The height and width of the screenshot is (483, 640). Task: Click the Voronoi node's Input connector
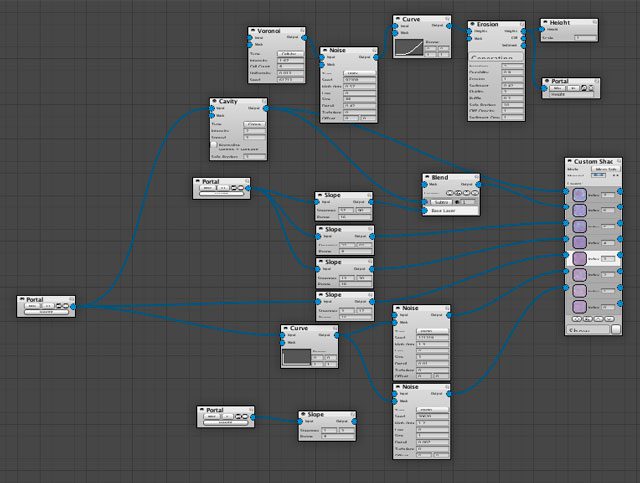click(250, 38)
